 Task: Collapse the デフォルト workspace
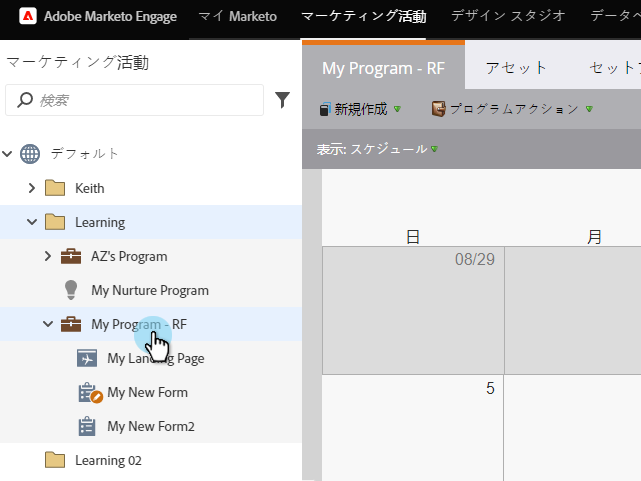pyautogui.click(x=7, y=154)
